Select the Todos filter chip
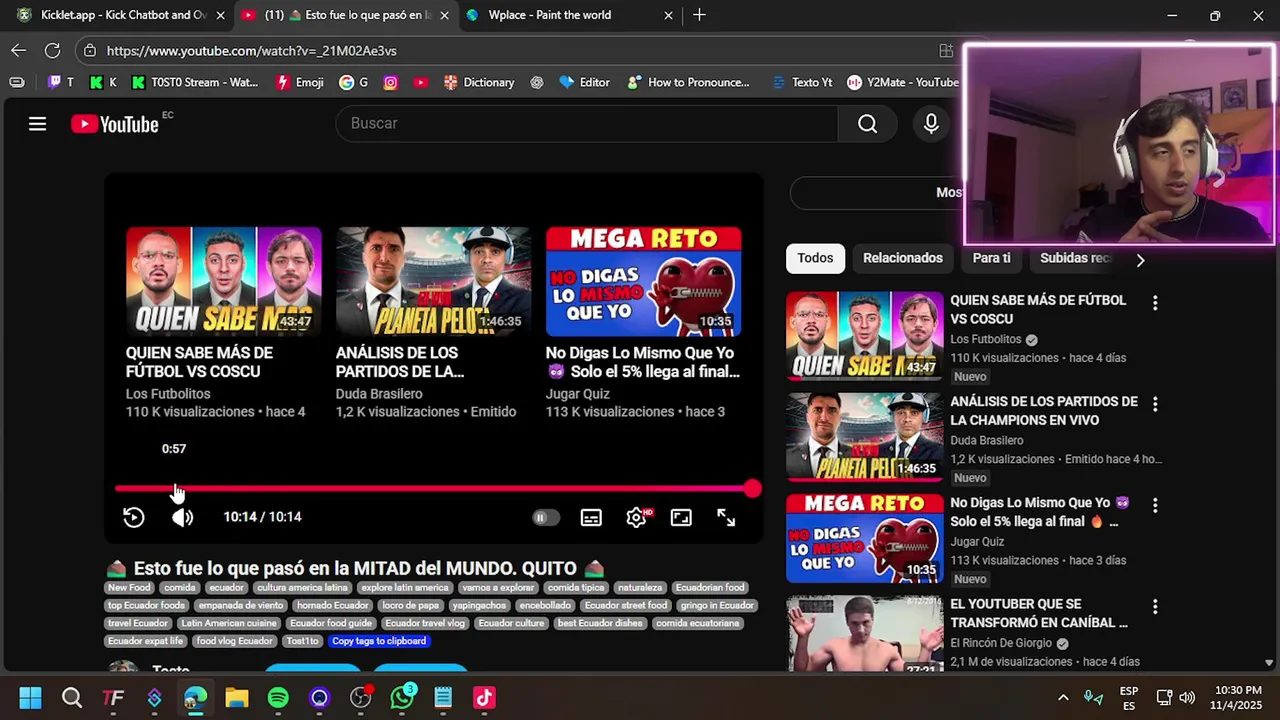The width and height of the screenshot is (1280, 720). click(x=815, y=258)
